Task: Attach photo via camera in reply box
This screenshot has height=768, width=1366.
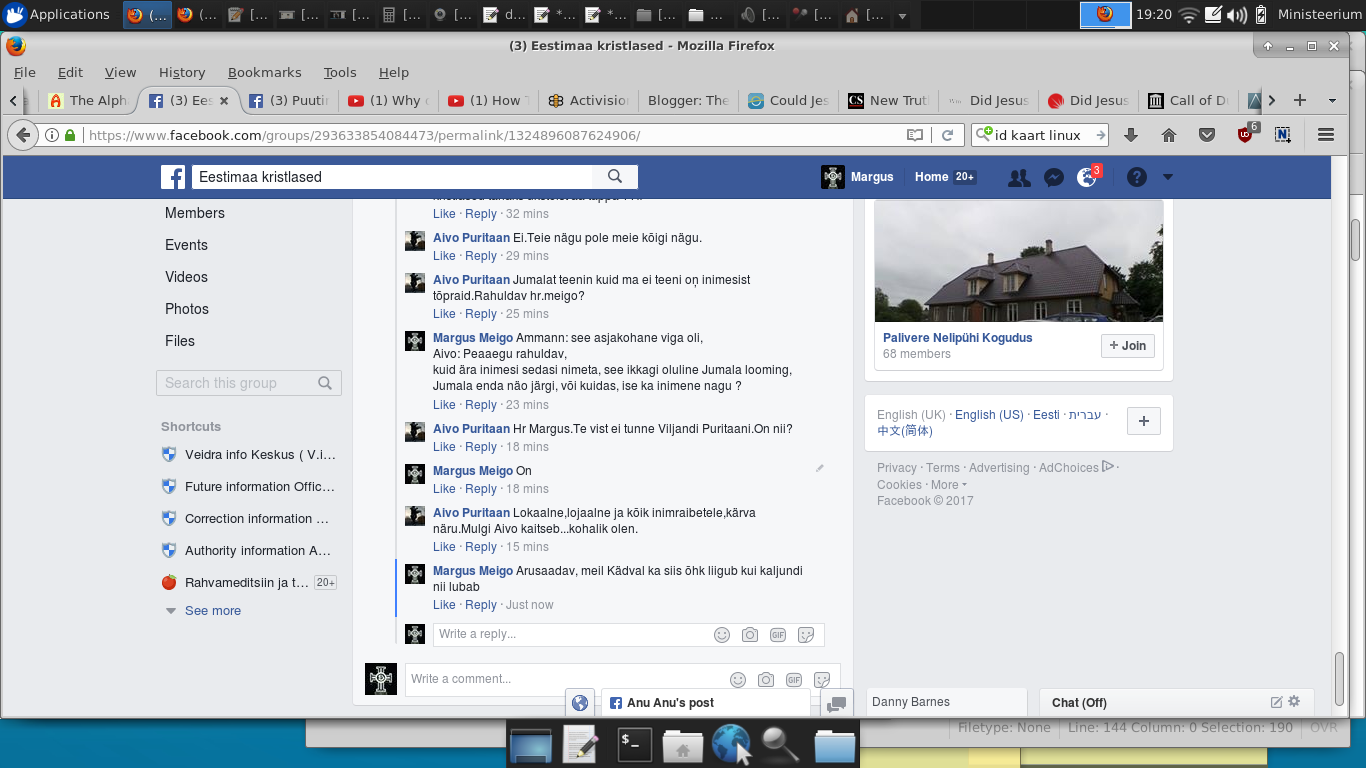Action: click(750, 635)
